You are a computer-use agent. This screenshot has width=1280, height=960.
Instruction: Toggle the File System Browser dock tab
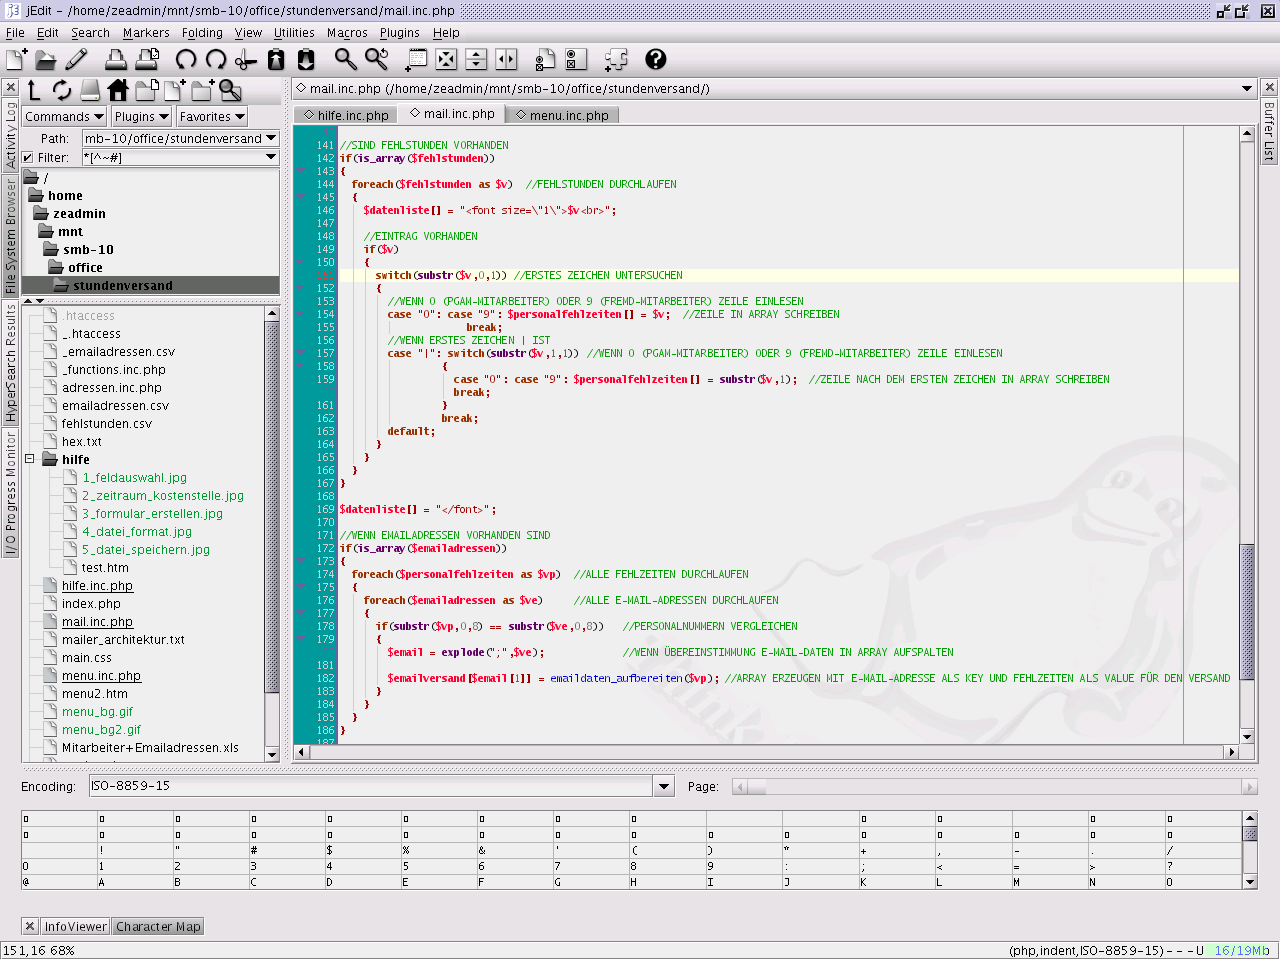click(x=10, y=236)
